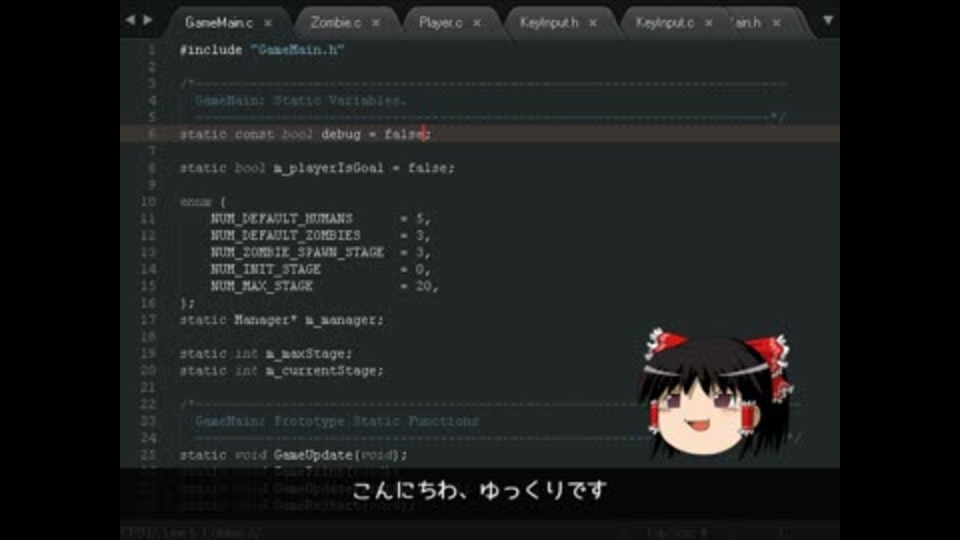Screen dimensions: 960x540
Task: Close the Player.c tab
Action: coord(477,23)
